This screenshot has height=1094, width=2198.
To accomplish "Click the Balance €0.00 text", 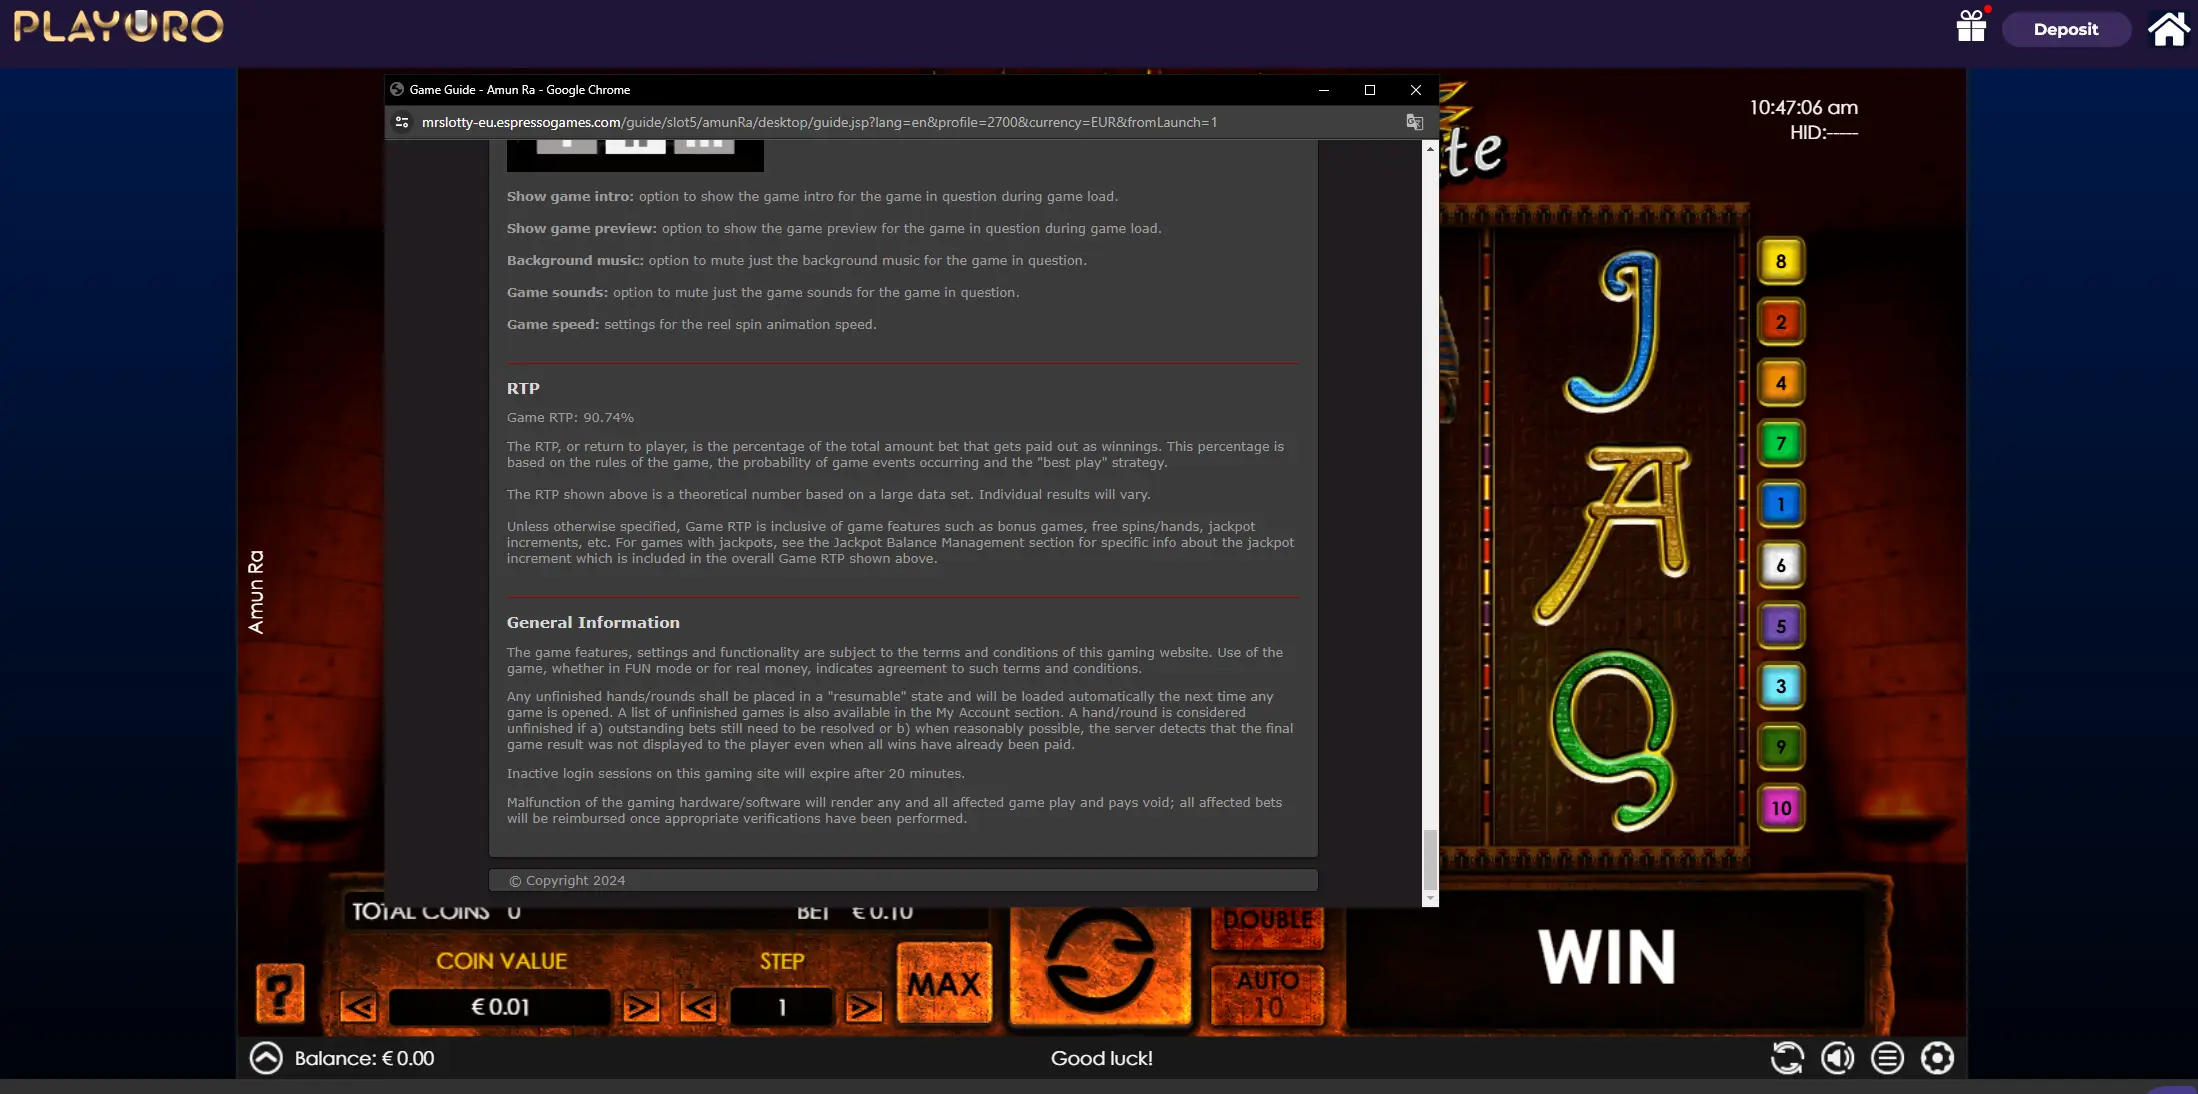I will click(364, 1058).
